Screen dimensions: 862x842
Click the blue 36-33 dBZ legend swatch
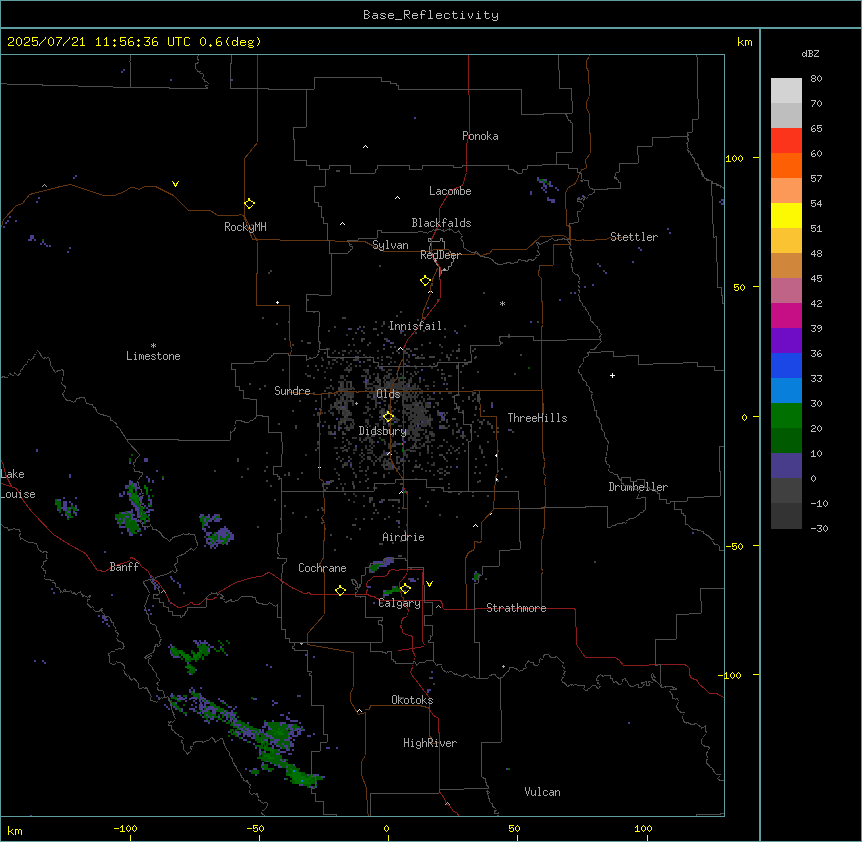tap(786, 365)
